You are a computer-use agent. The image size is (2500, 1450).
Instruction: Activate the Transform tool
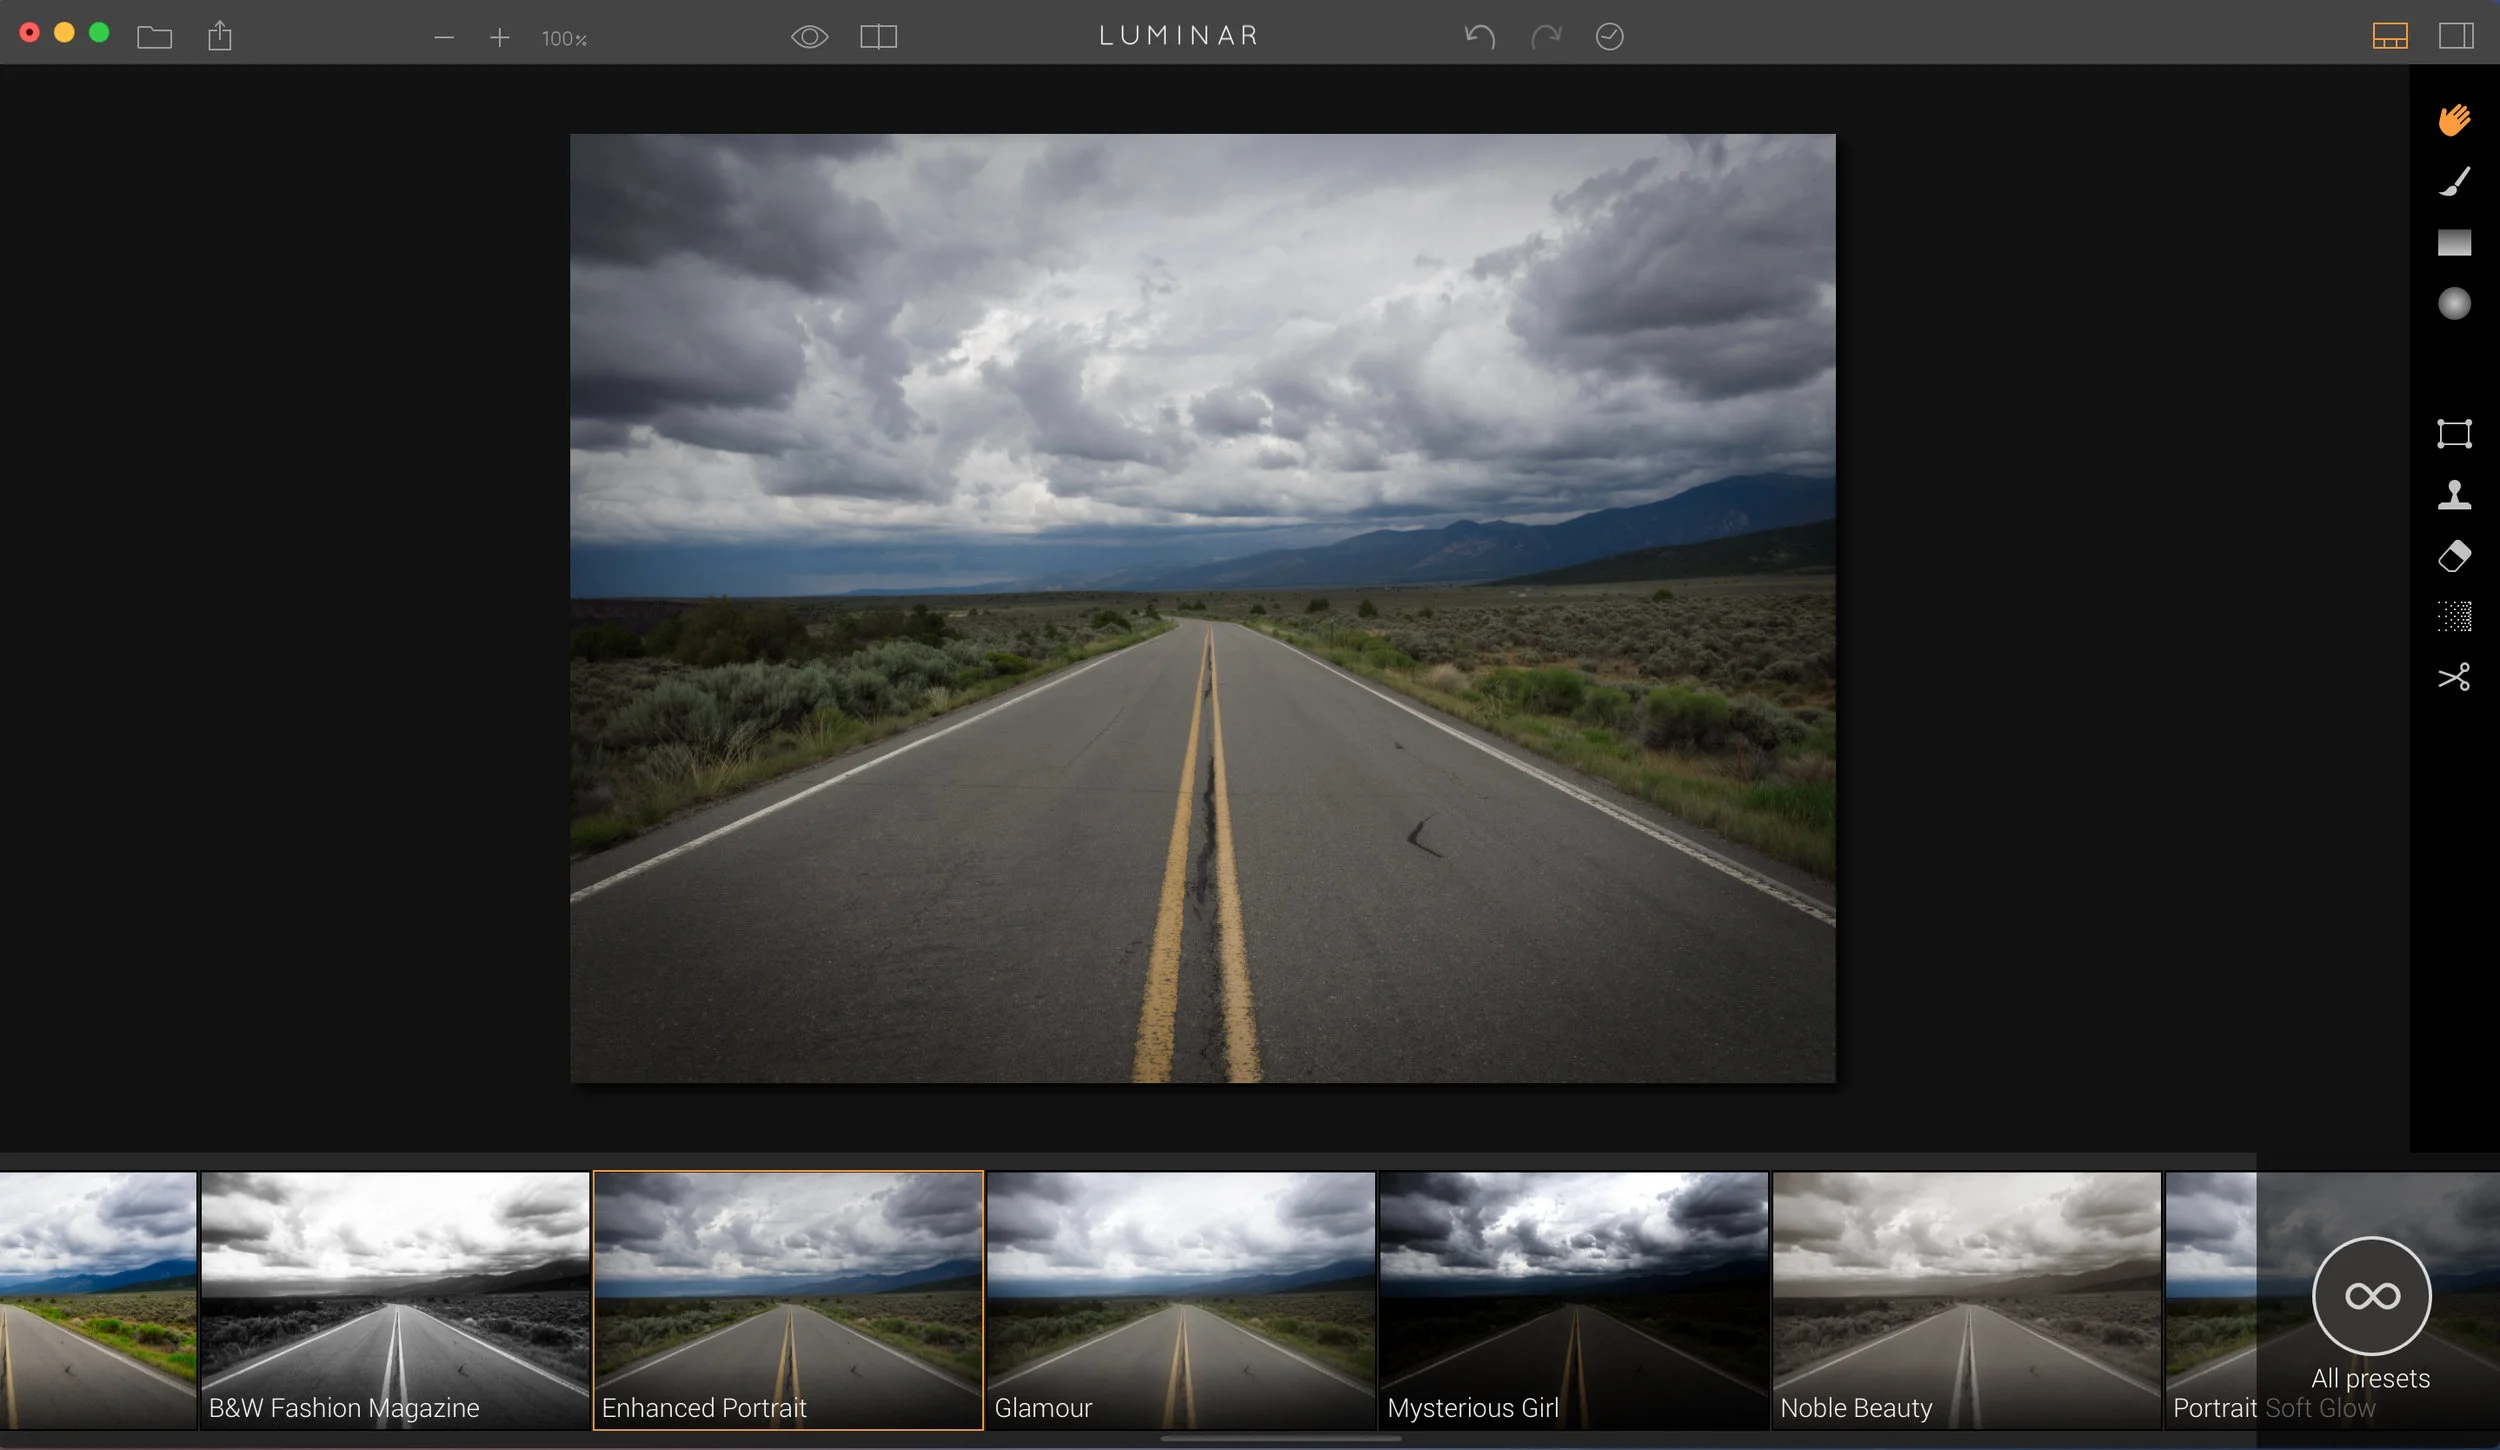pos(2454,434)
